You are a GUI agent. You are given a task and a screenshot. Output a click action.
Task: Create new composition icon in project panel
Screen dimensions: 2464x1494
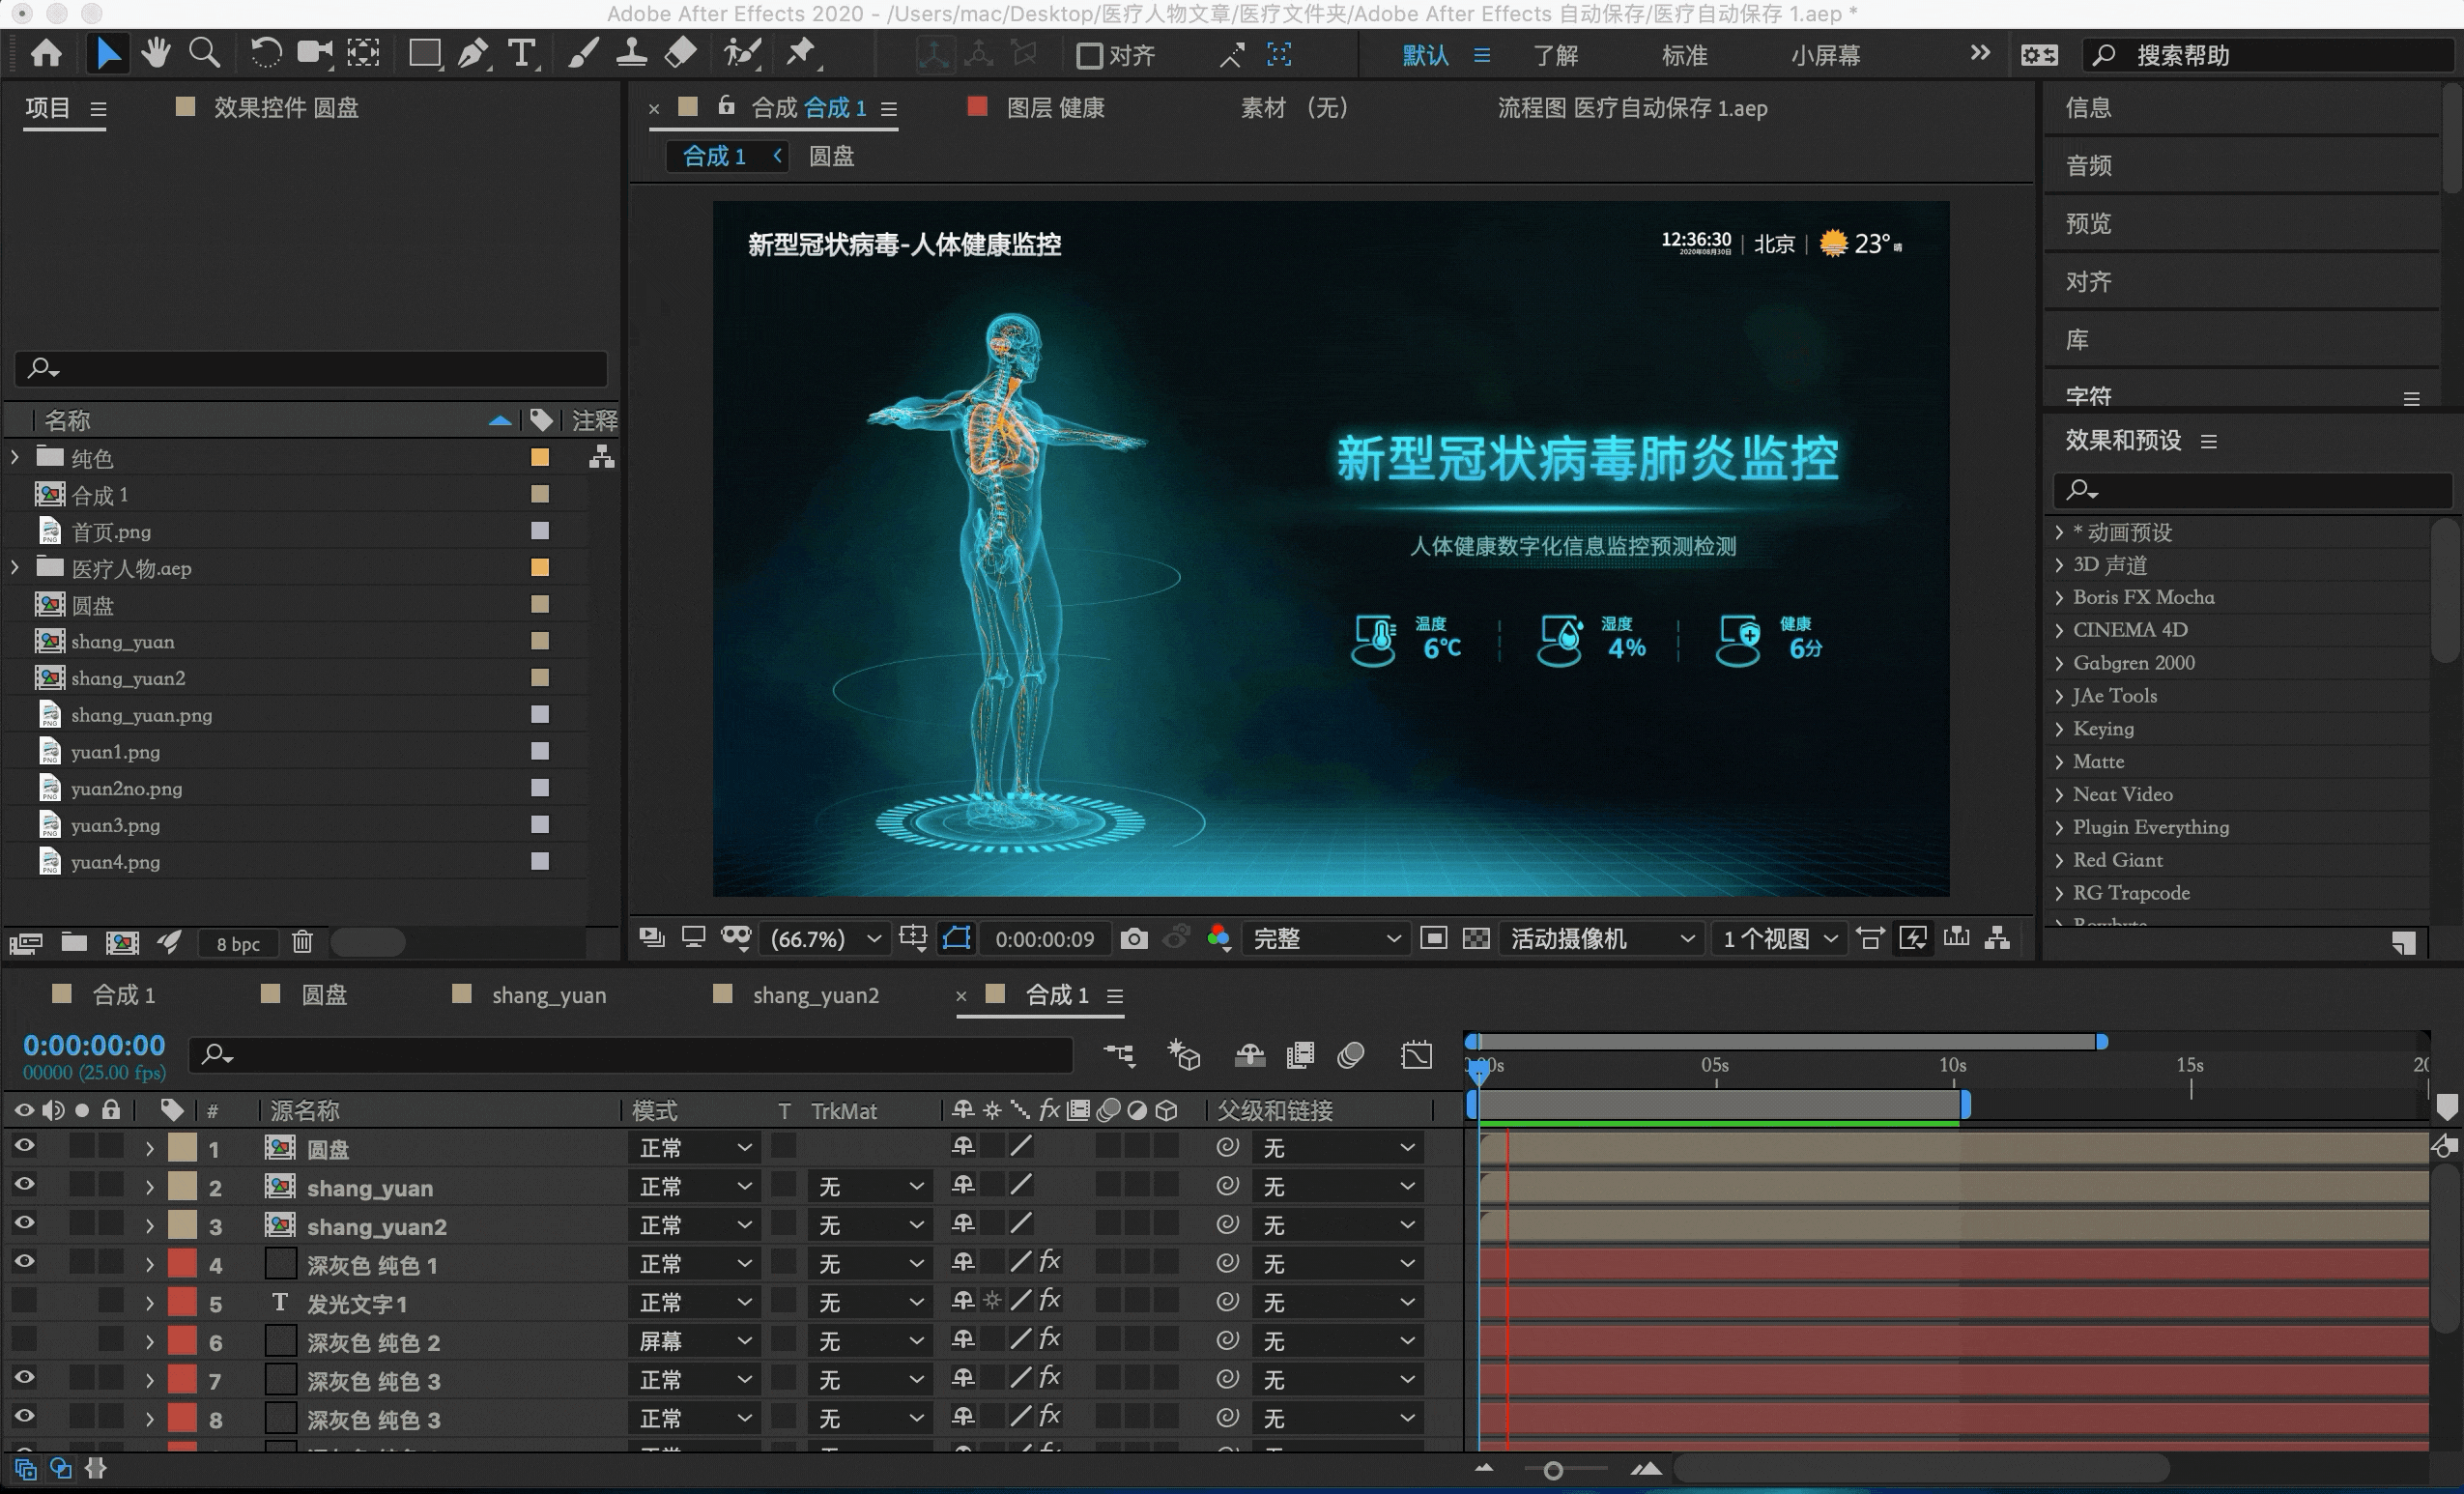tap(122, 942)
